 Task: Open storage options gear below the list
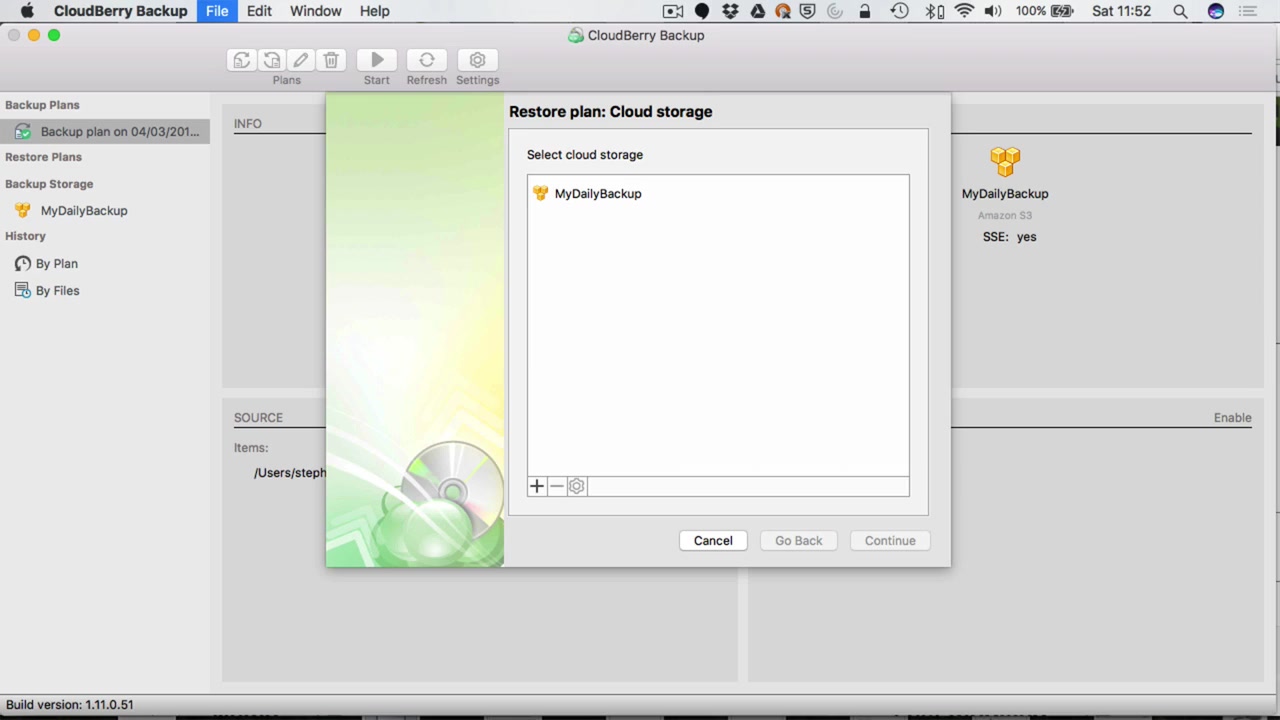click(x=577, y=486)
